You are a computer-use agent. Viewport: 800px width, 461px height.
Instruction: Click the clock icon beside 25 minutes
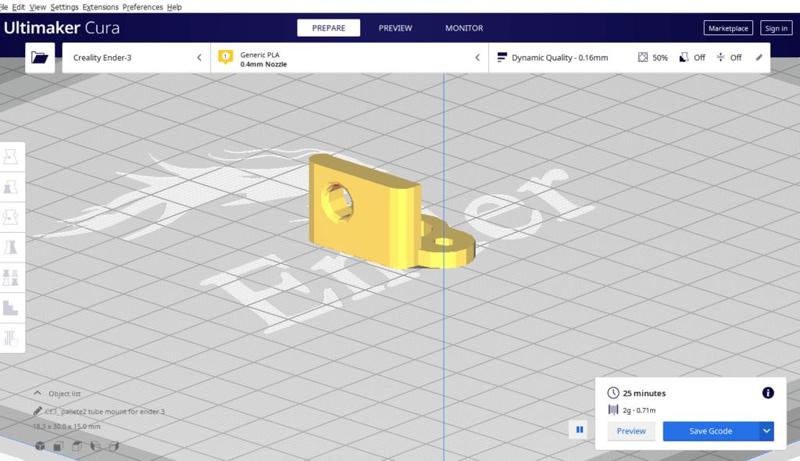(x=613, y=393)
